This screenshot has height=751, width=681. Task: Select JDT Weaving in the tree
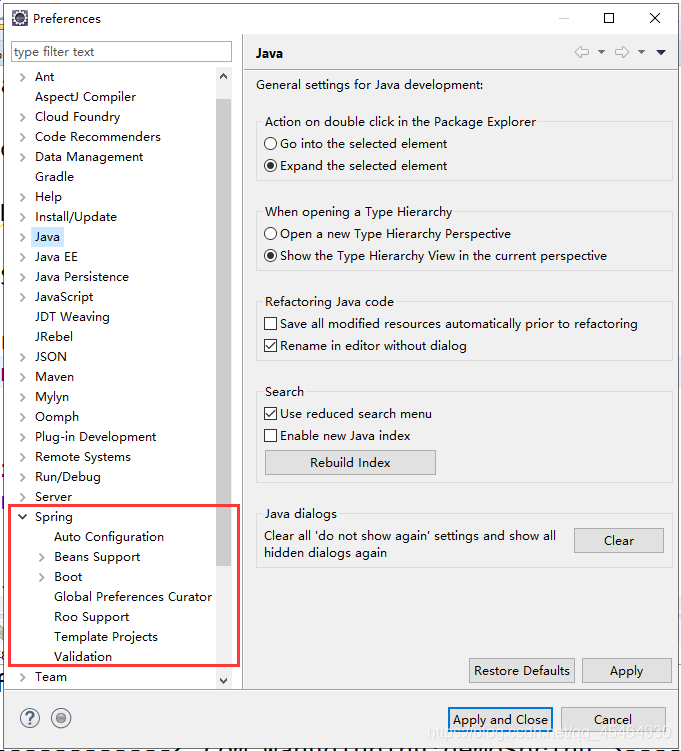(x=72, y=317)
